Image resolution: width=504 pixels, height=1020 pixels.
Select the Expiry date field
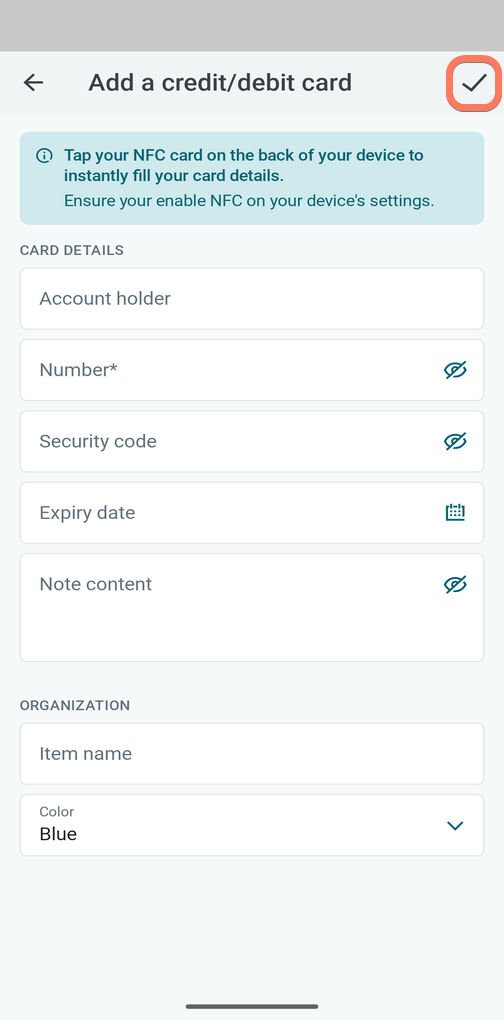click(252, 513)
